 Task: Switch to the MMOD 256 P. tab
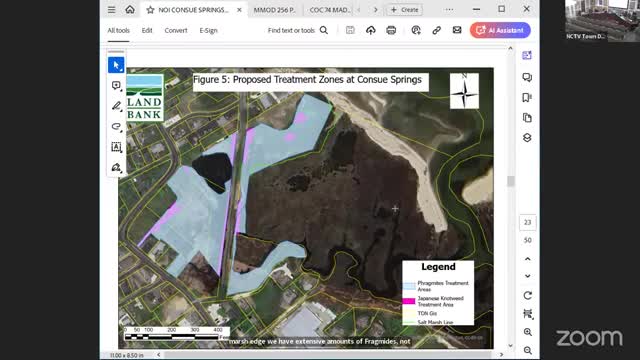click(274, 10)
